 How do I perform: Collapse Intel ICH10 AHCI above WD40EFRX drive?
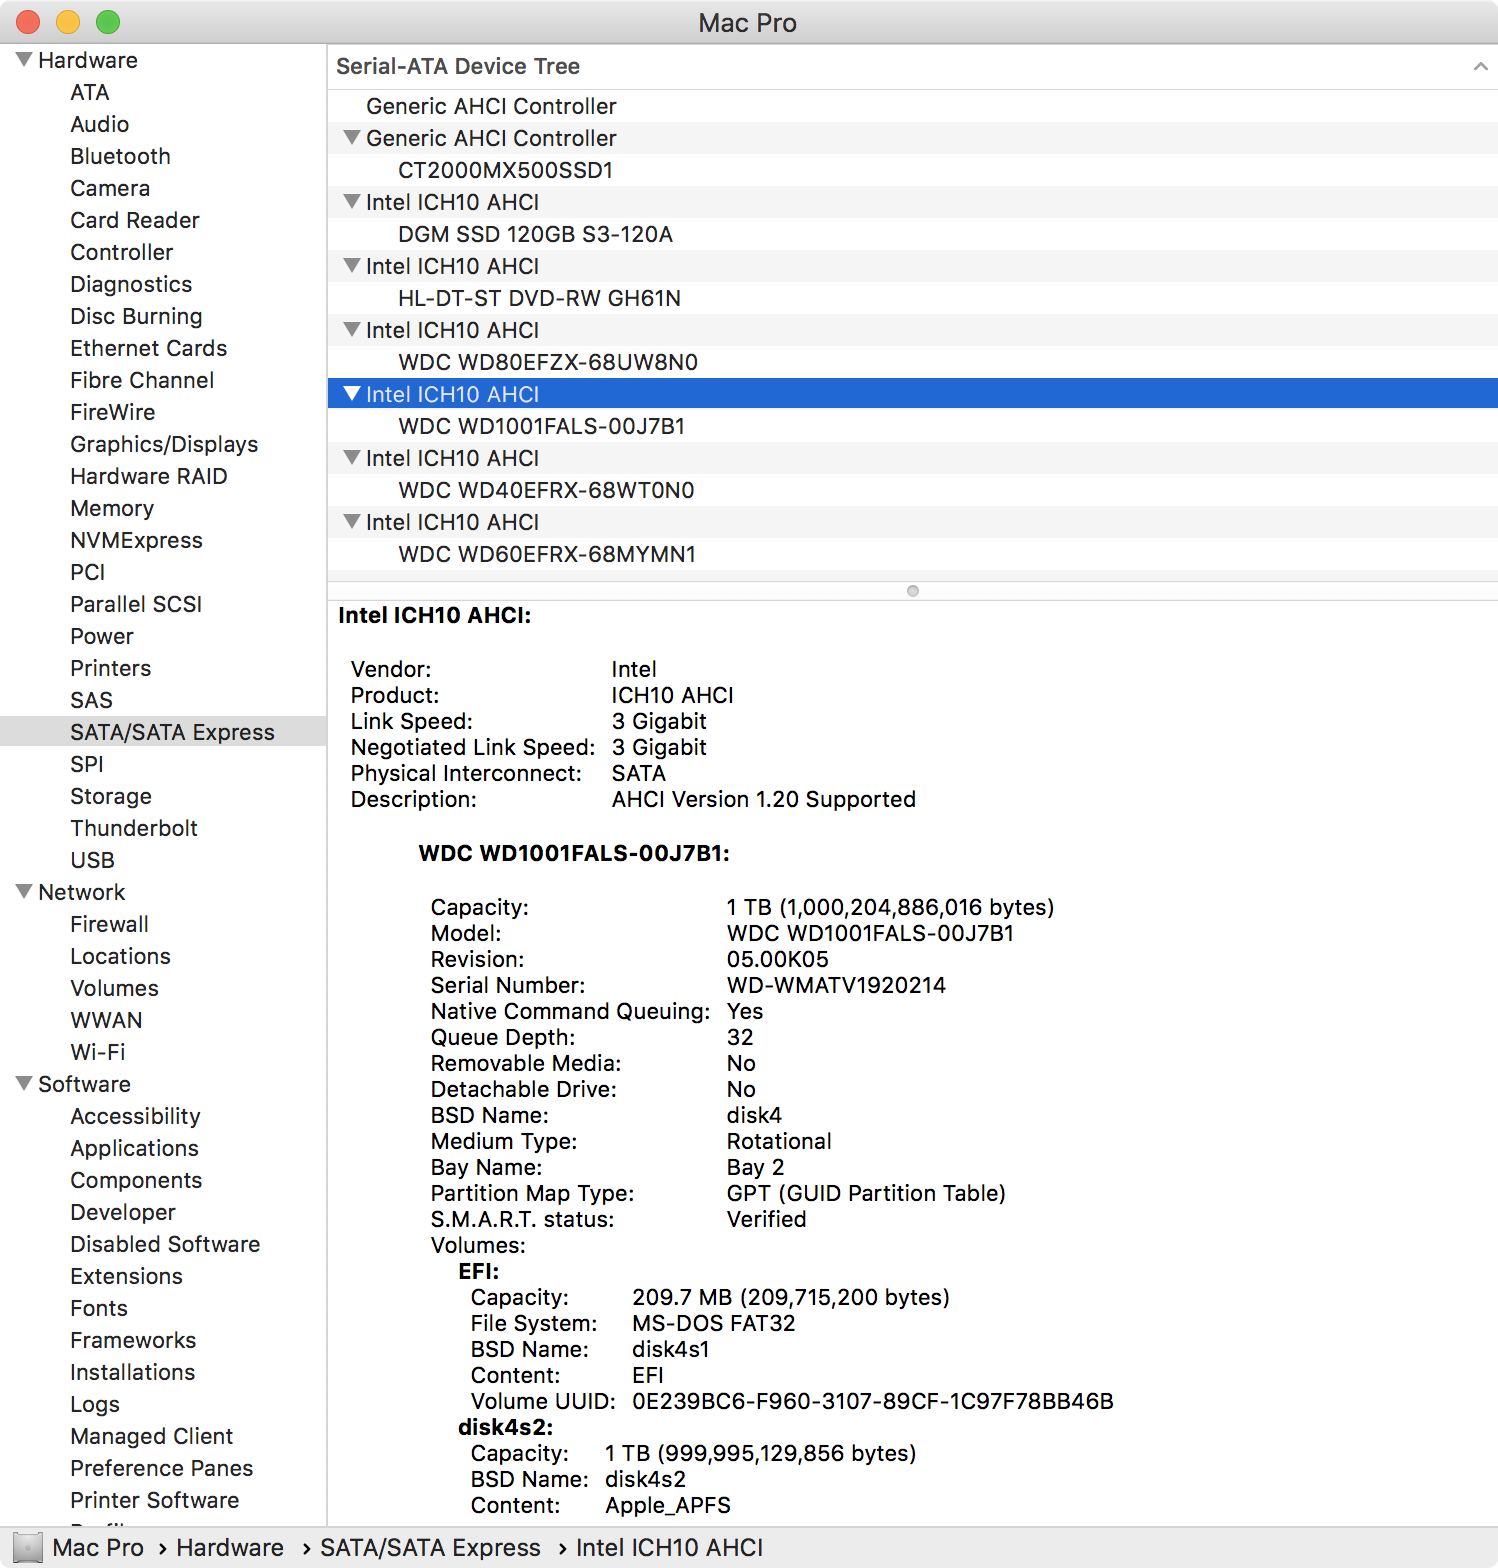(352, 458)
